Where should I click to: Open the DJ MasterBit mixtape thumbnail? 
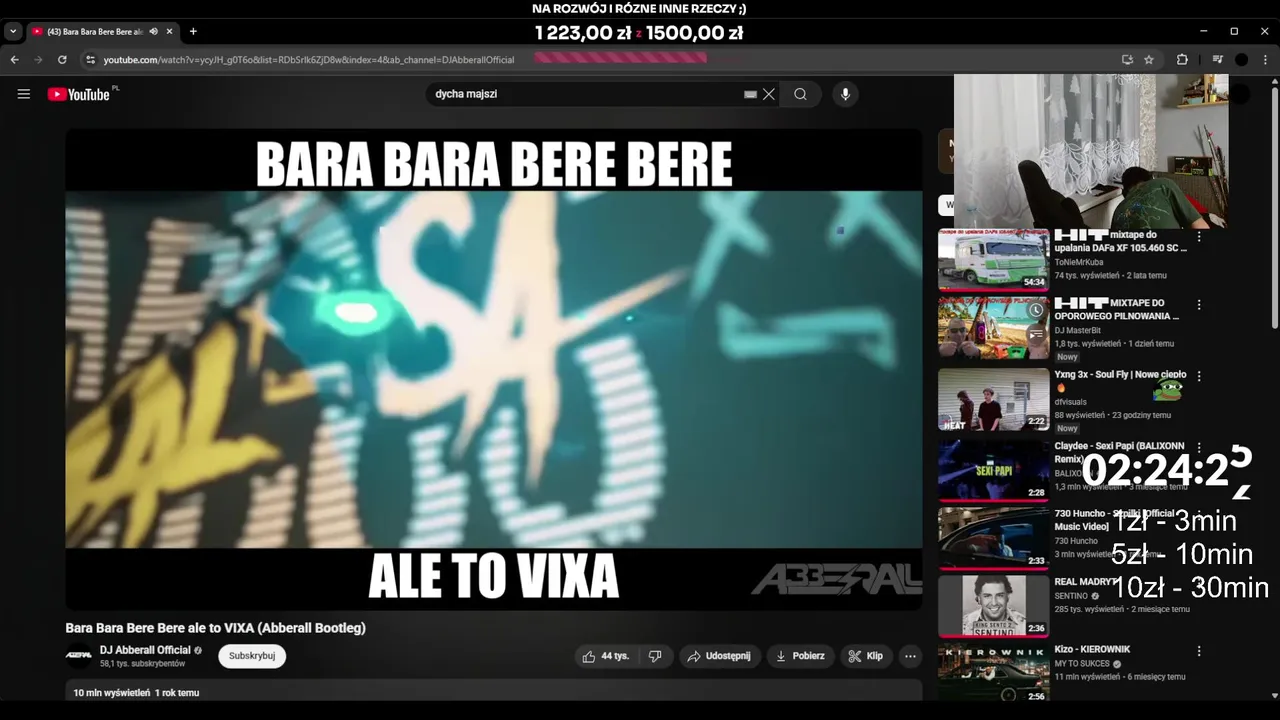click(x=993, y=329)
